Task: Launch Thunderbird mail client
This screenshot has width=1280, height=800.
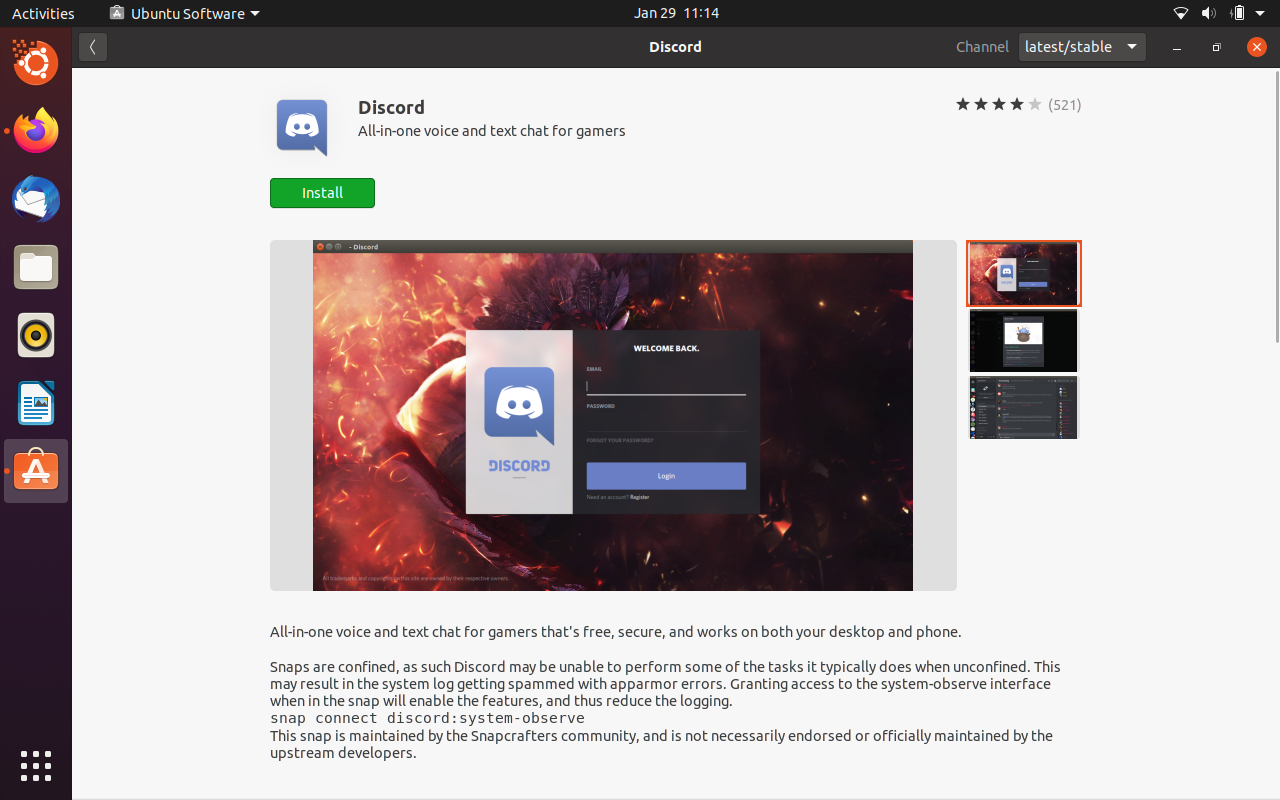Action: tap(35, 199)
